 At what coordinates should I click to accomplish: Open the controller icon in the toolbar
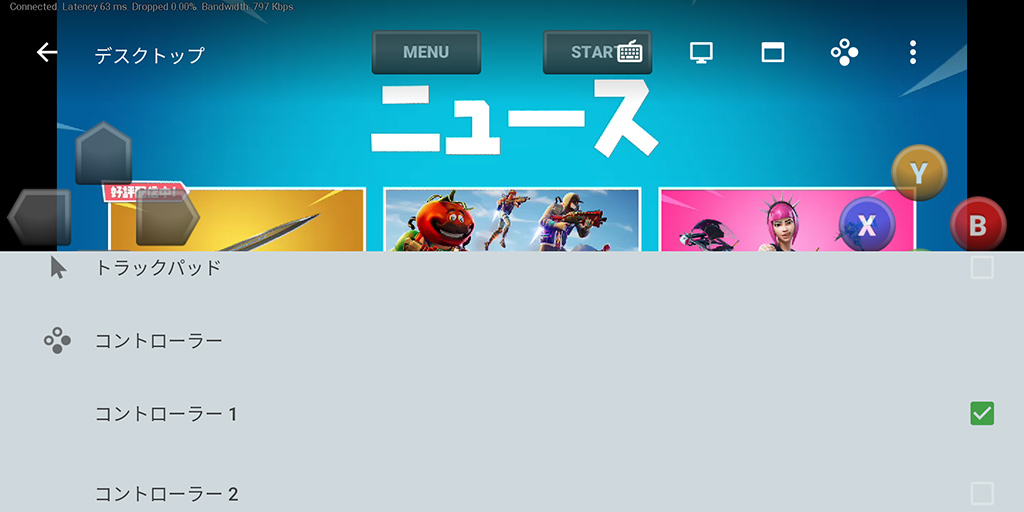844,52
